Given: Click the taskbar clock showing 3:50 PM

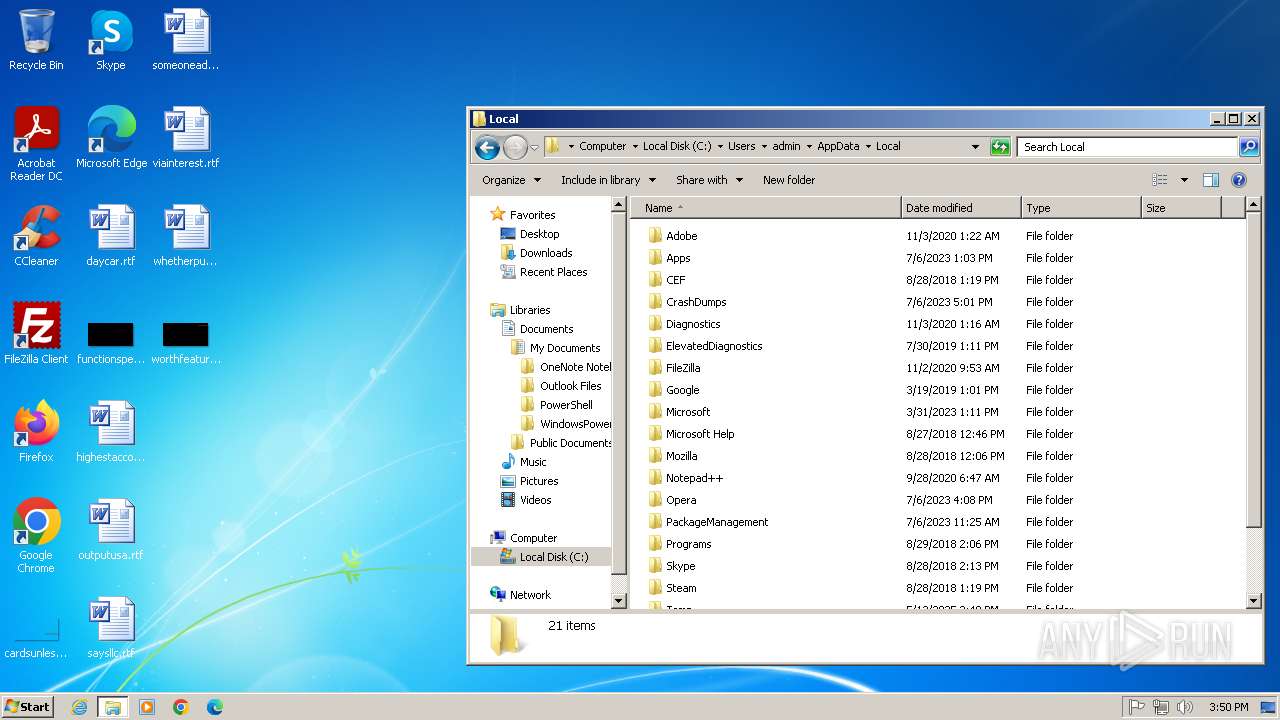Looking at the screenshot, I should 1228,707.
